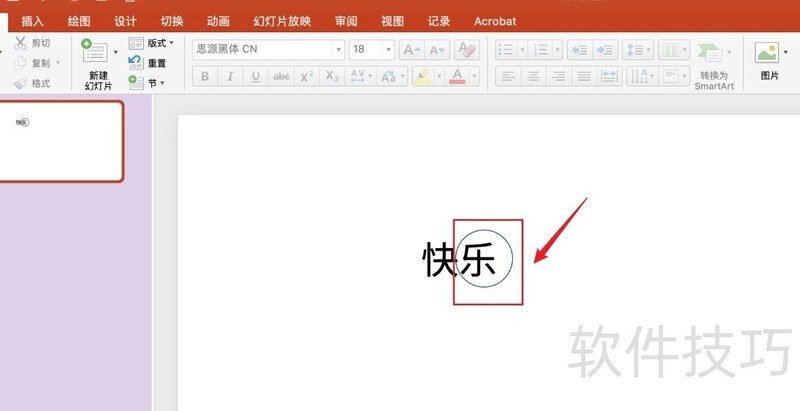Screen dimensions: 800x411
Task: Switch to the 绘图 tab
Action: coord(79,21)
